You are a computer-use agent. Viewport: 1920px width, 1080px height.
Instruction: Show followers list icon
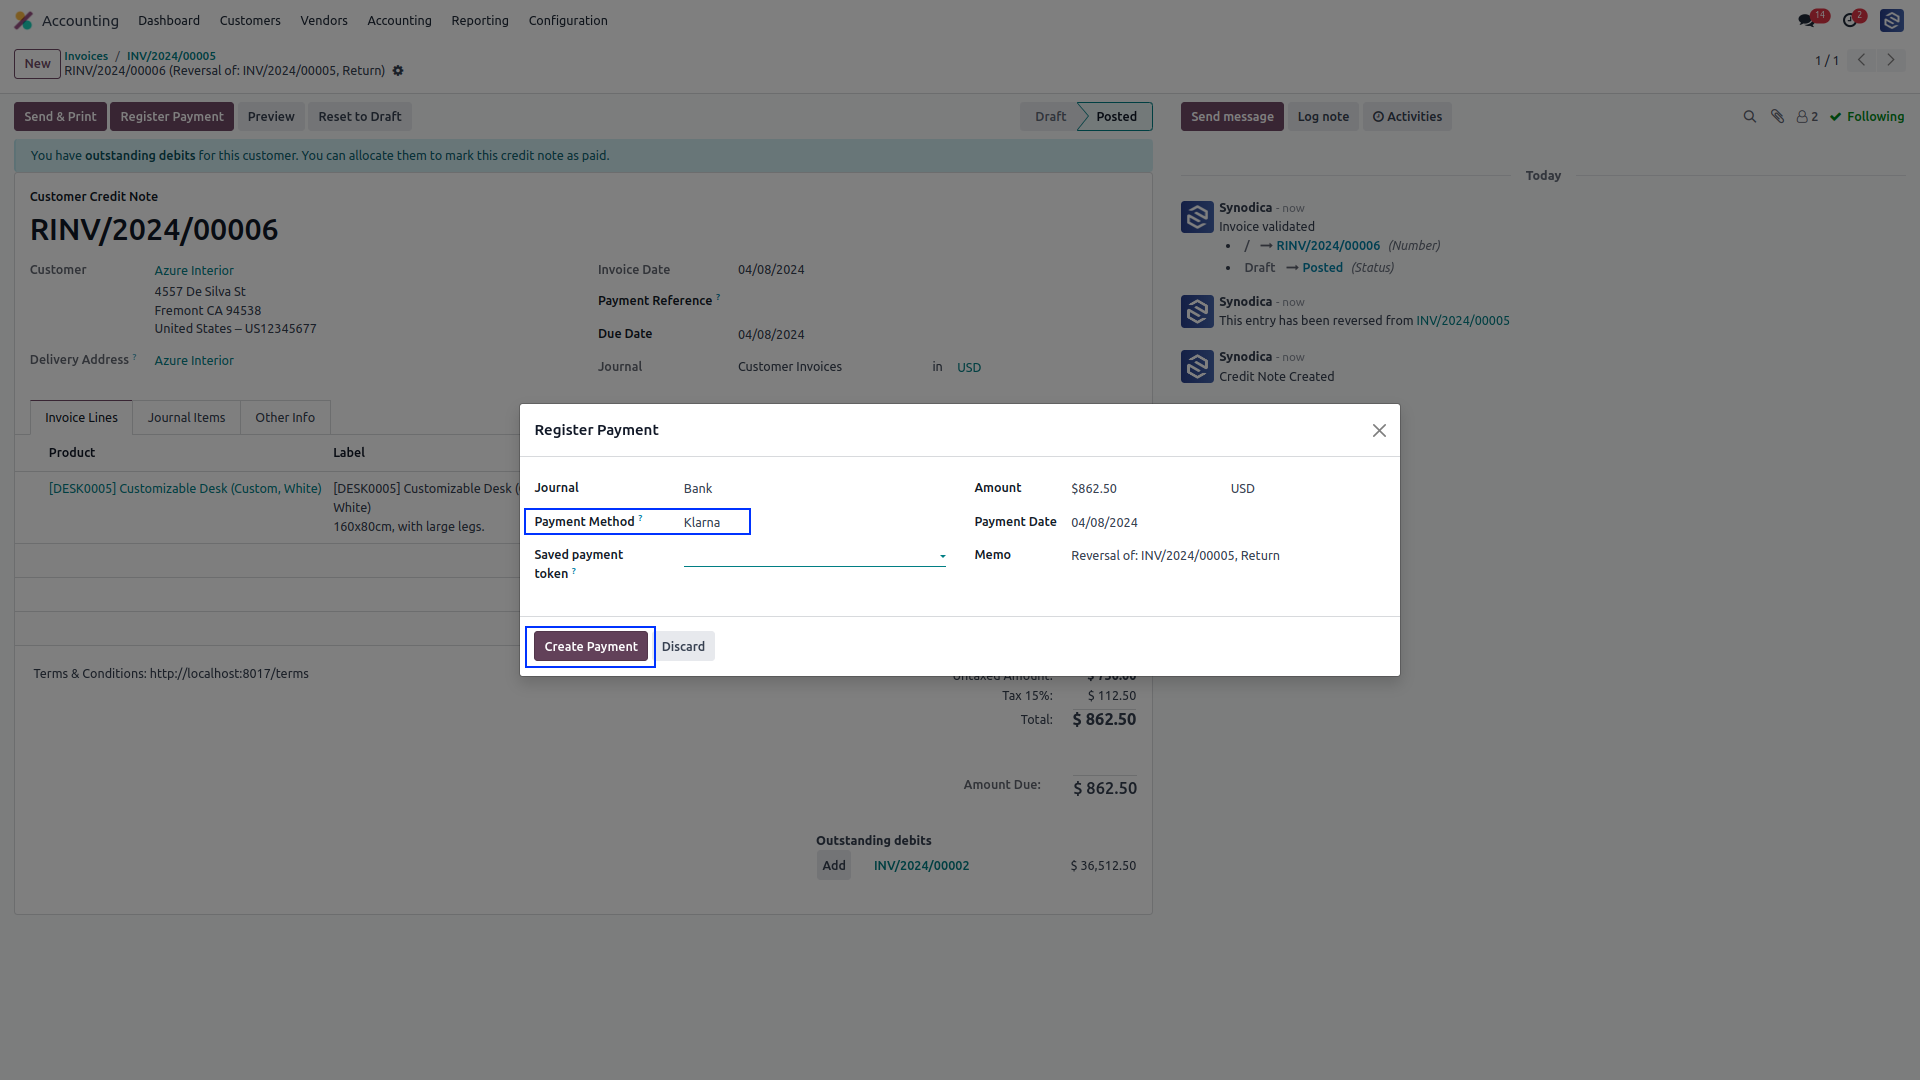pos(1807,117)
